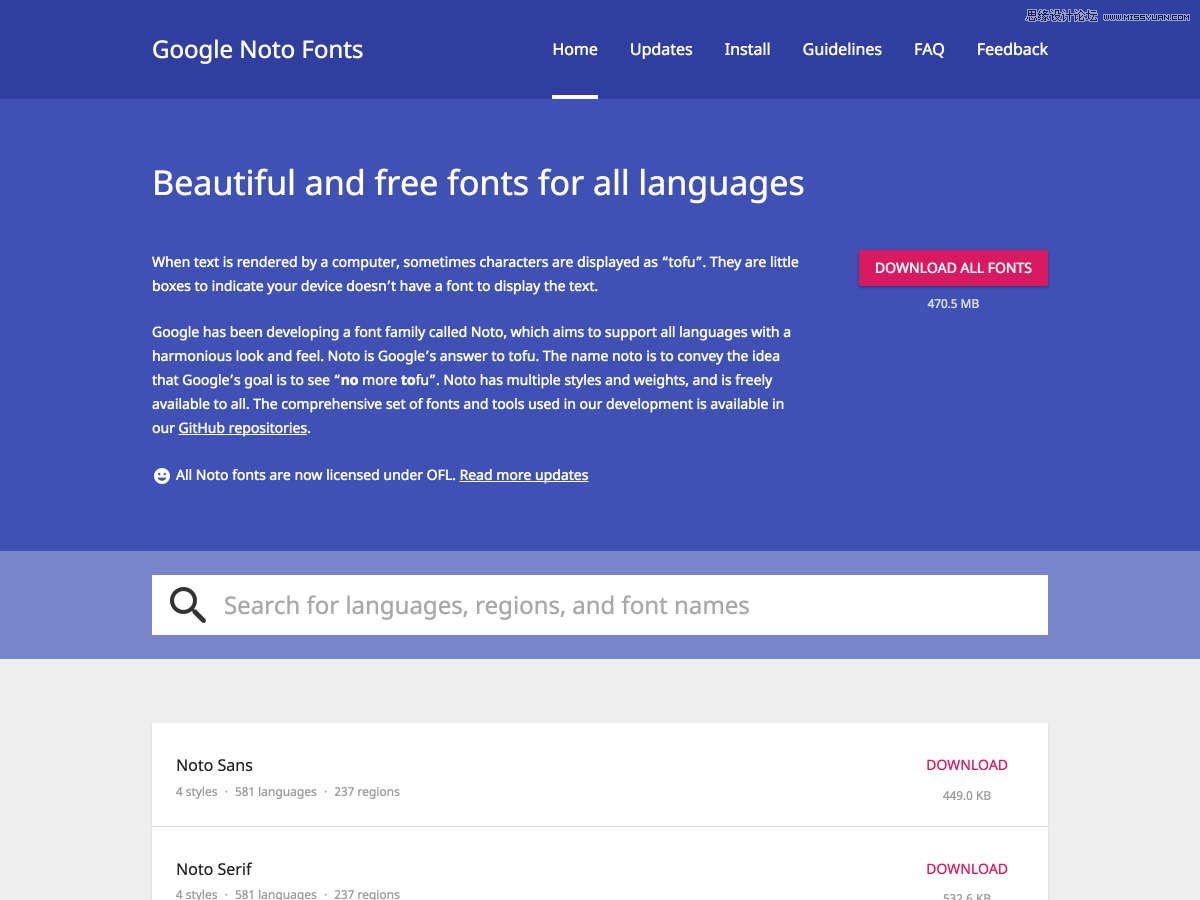This screenshot has width=1200, height=900.
Task: Open the FAQ page
Action: point(929,49)
